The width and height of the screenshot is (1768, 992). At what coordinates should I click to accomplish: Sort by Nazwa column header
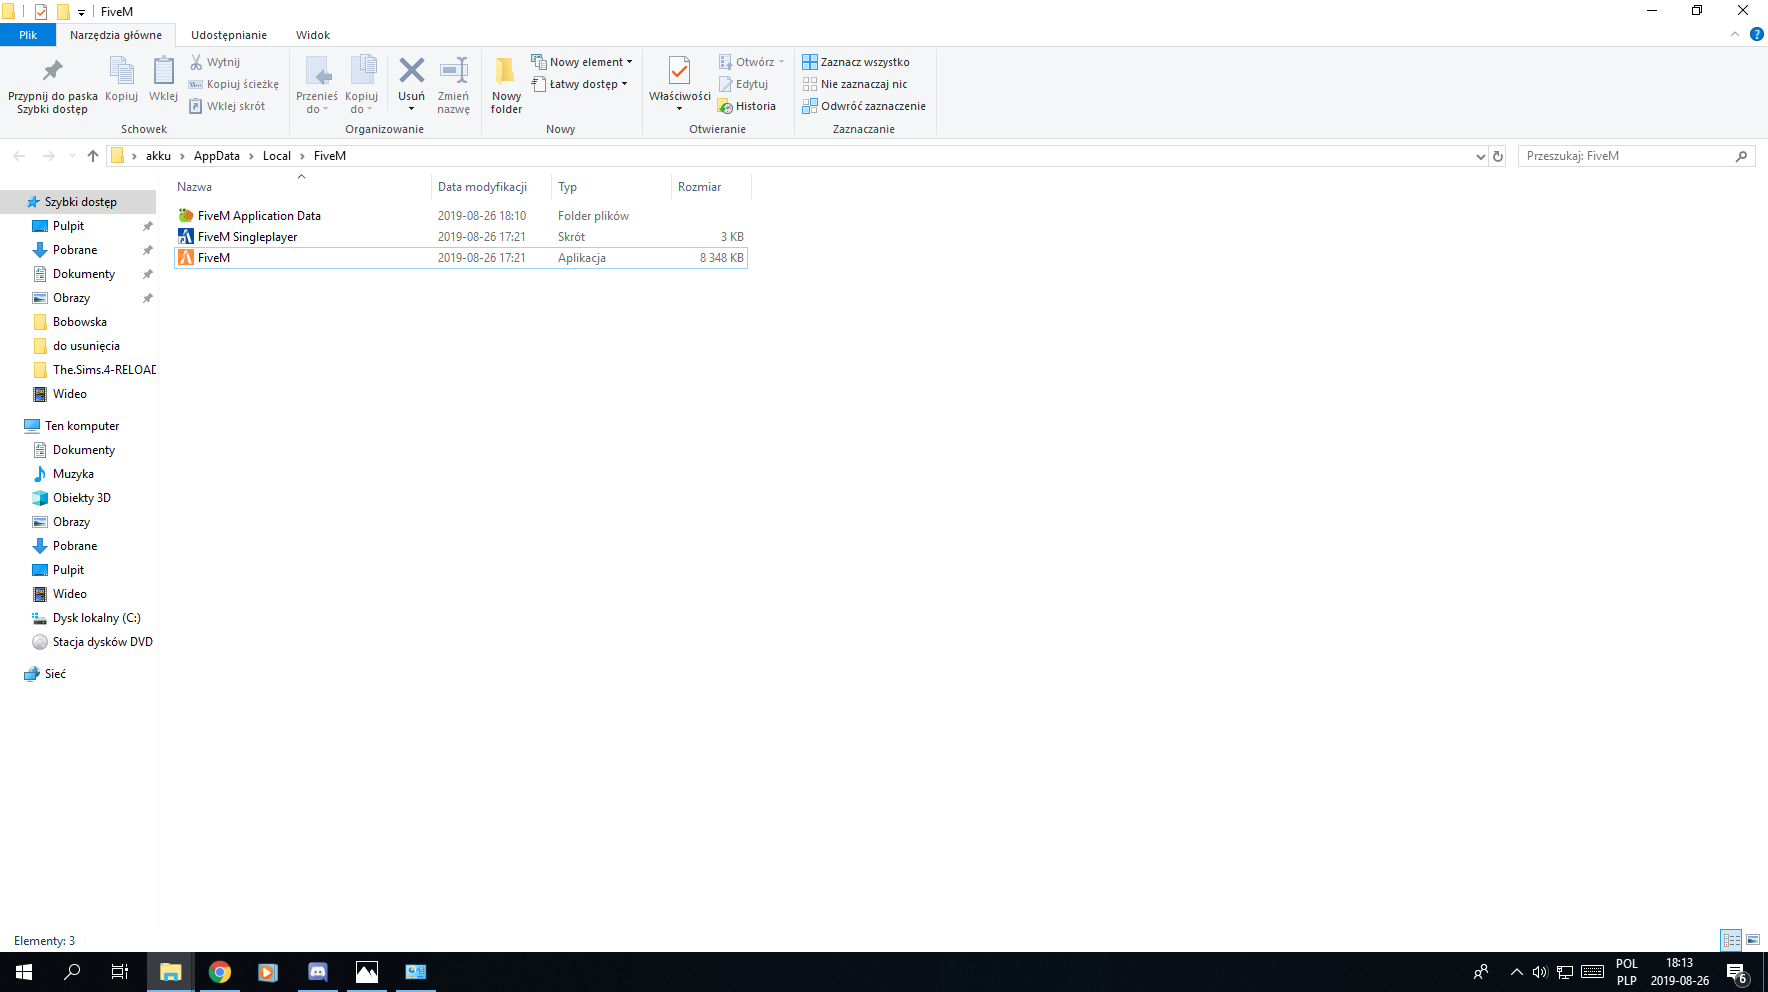pos(302,187)
